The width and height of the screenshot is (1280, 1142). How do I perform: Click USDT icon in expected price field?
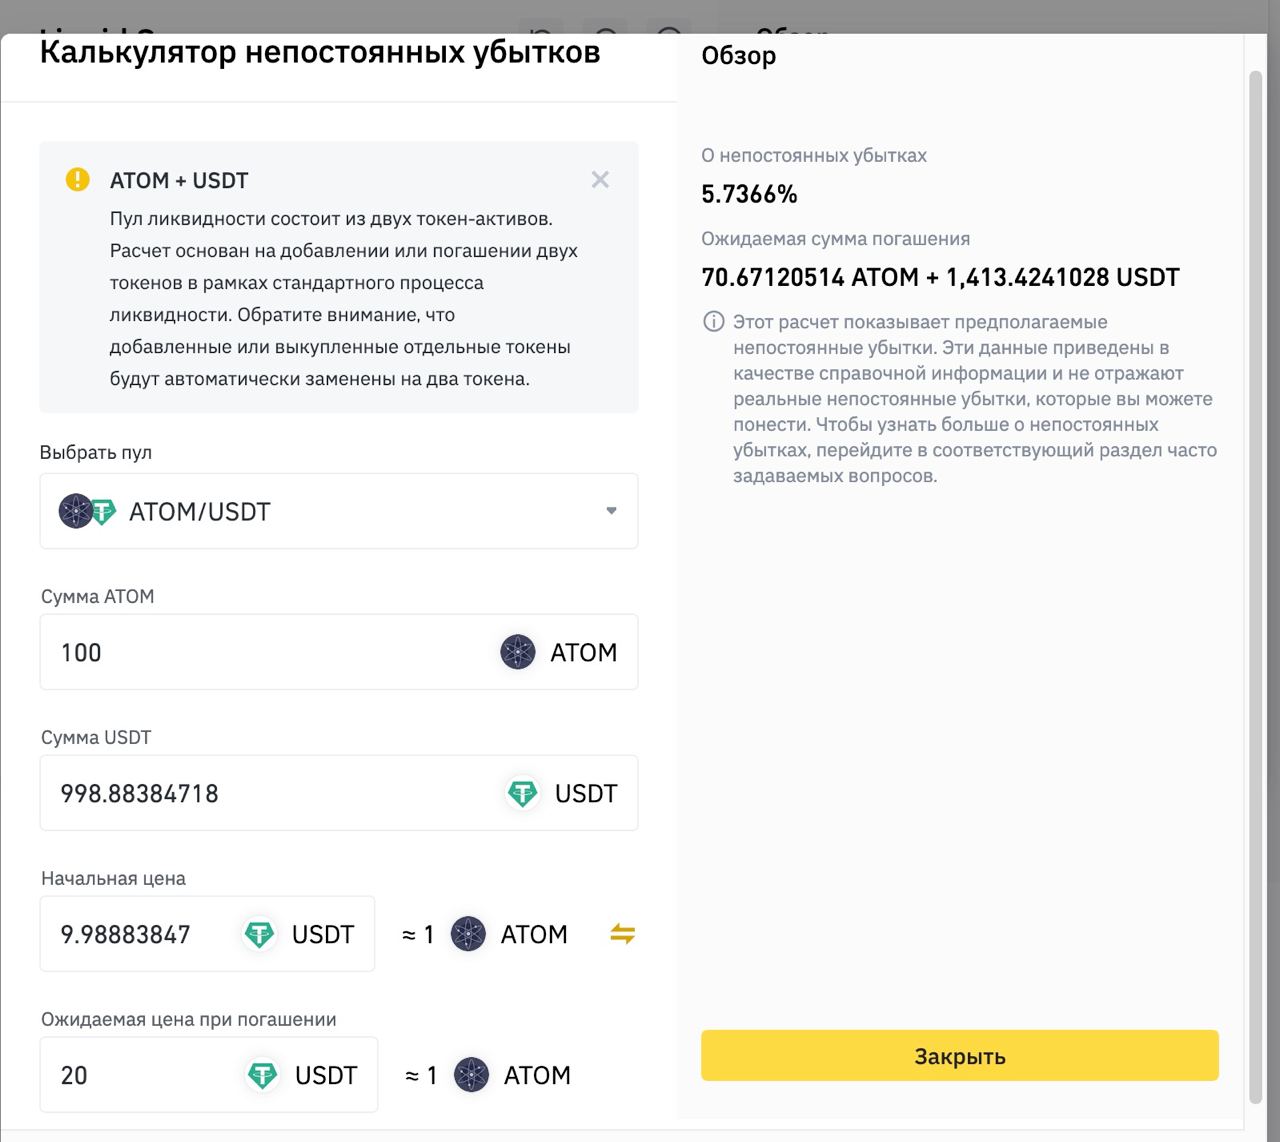coord(263,1075)
